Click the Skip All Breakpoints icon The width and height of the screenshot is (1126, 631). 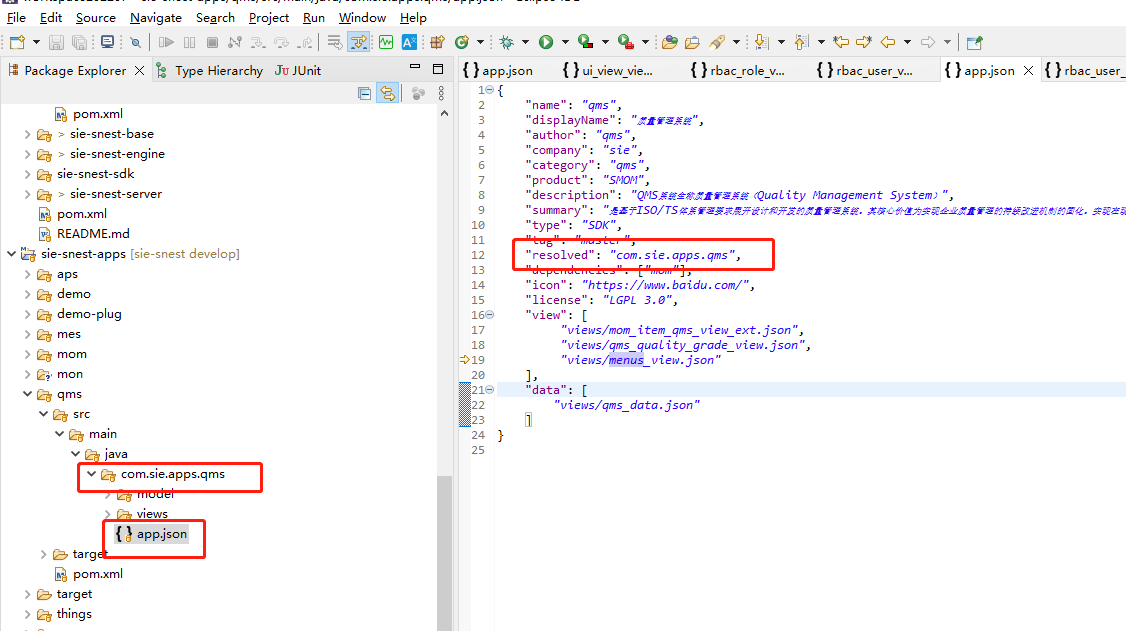pyautogui.click(x=133, y=42)
